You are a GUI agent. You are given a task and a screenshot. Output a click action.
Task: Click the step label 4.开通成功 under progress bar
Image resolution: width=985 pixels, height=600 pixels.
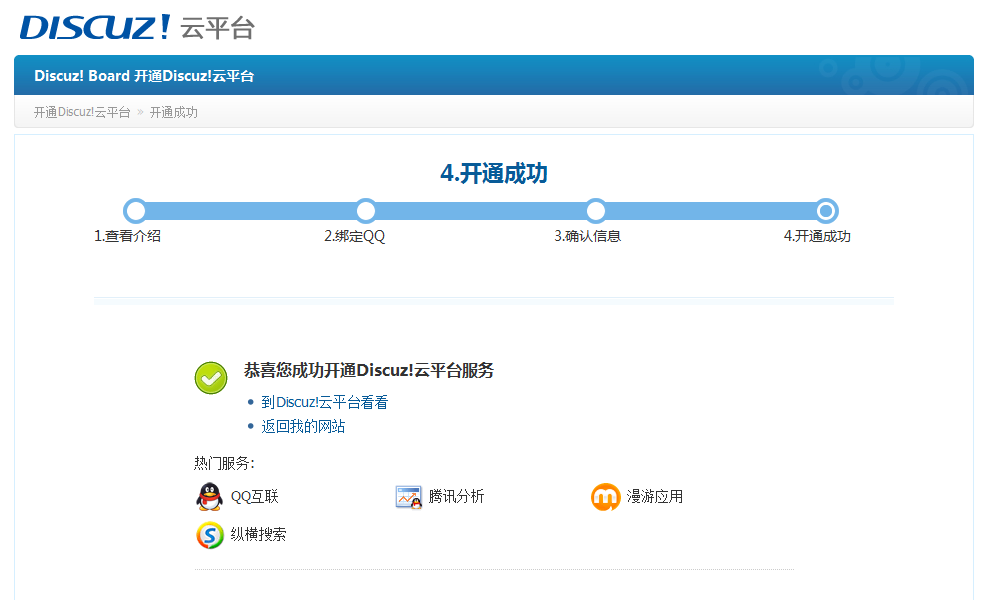[817, 236]
